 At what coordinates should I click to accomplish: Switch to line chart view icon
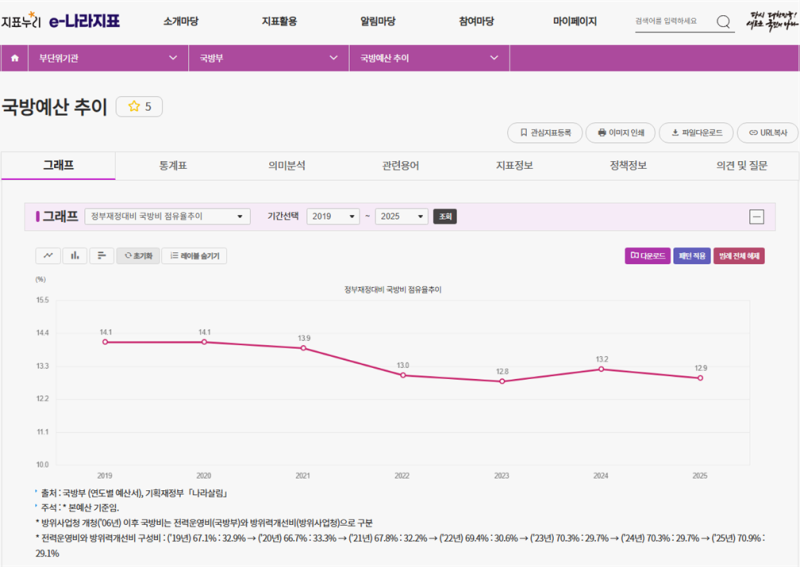(x=48, y=256)
